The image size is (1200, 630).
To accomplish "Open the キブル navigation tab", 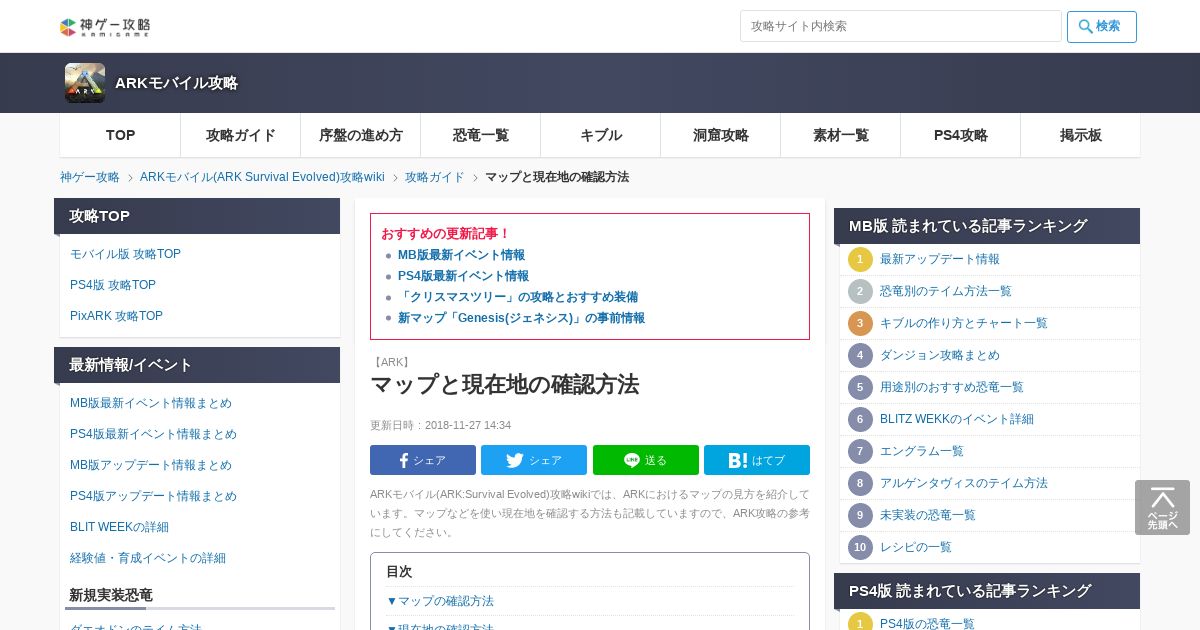I will [x=600, y=135].
